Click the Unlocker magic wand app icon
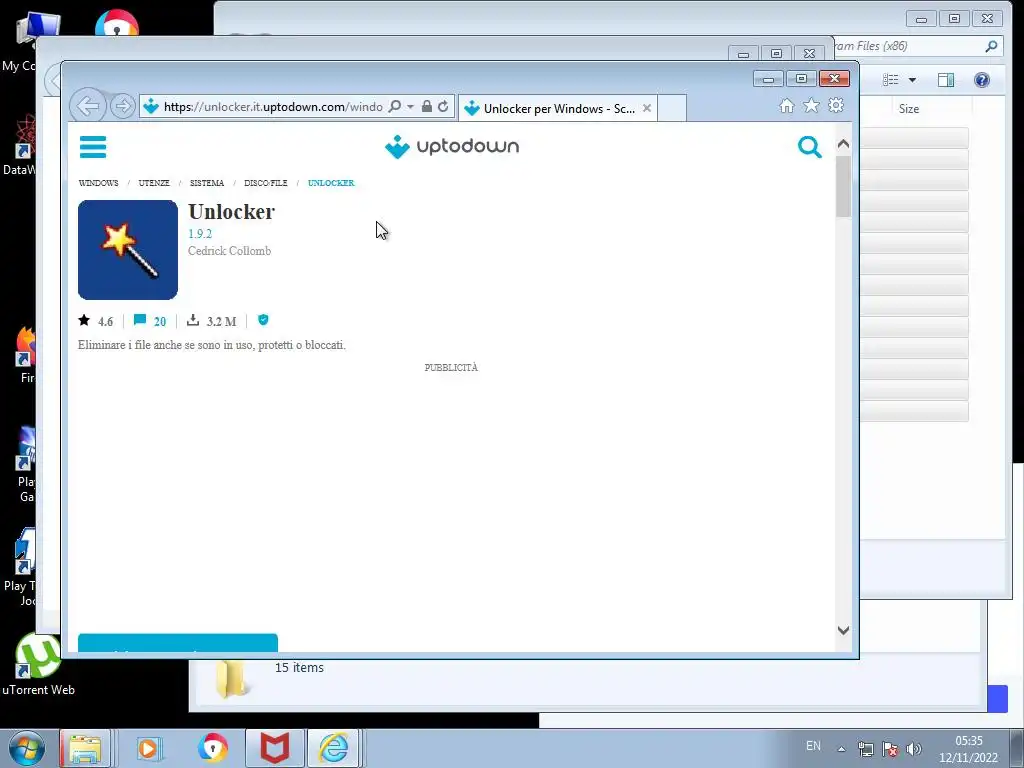 [x=128, y=250]
